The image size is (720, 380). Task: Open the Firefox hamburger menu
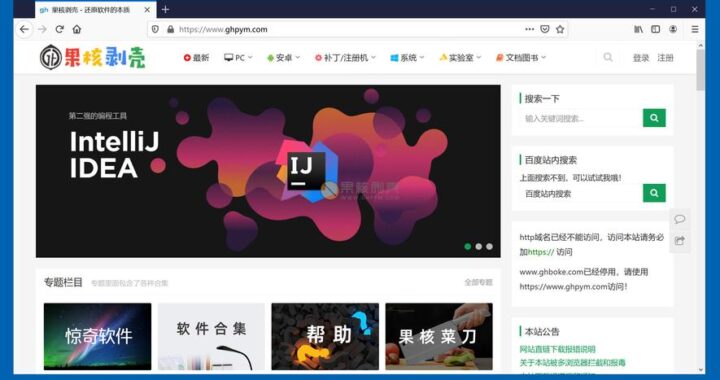click(695, 29)
